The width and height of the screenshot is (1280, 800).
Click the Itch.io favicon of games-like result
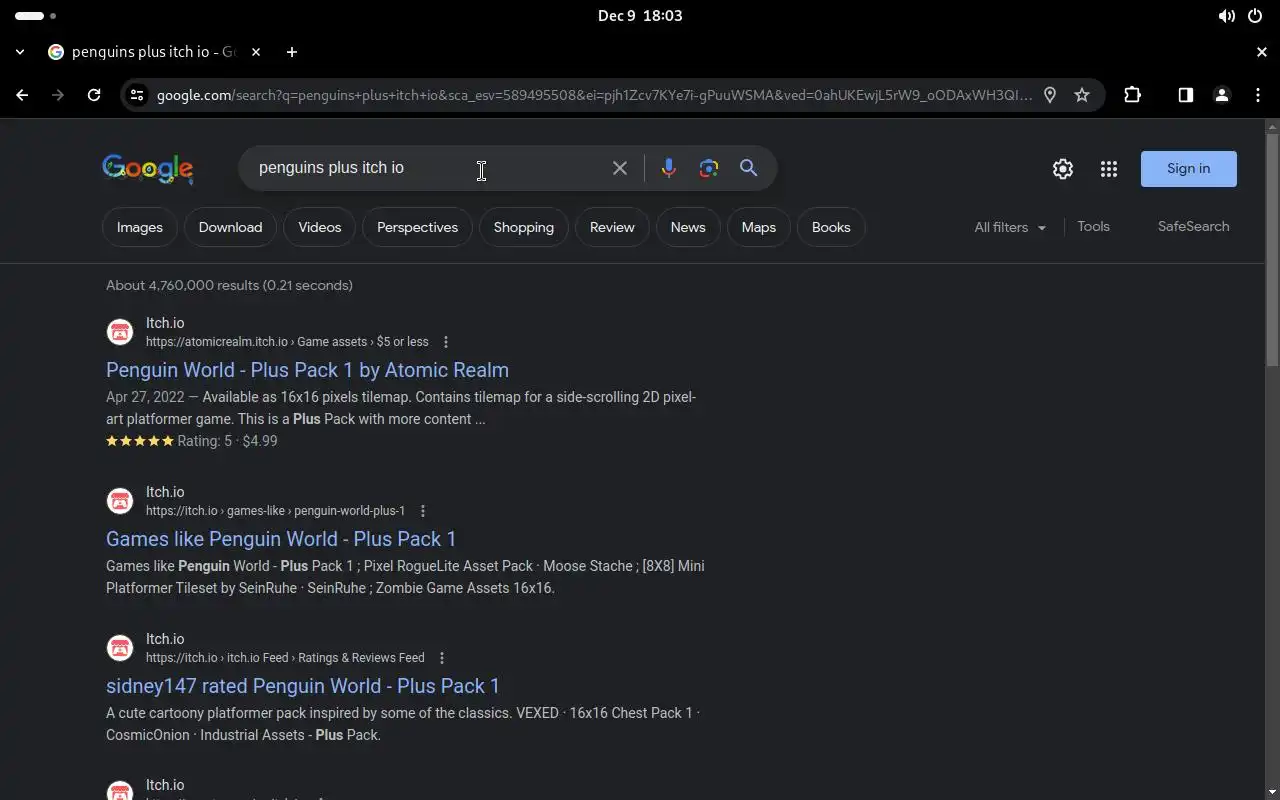pyautogui.click(x=120, y=501)
